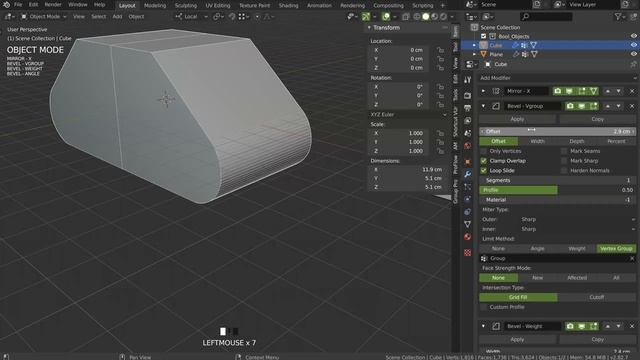Open the Outer miter type dropdown
Viewport: 640px width, 360px height.
coord(578,219)
